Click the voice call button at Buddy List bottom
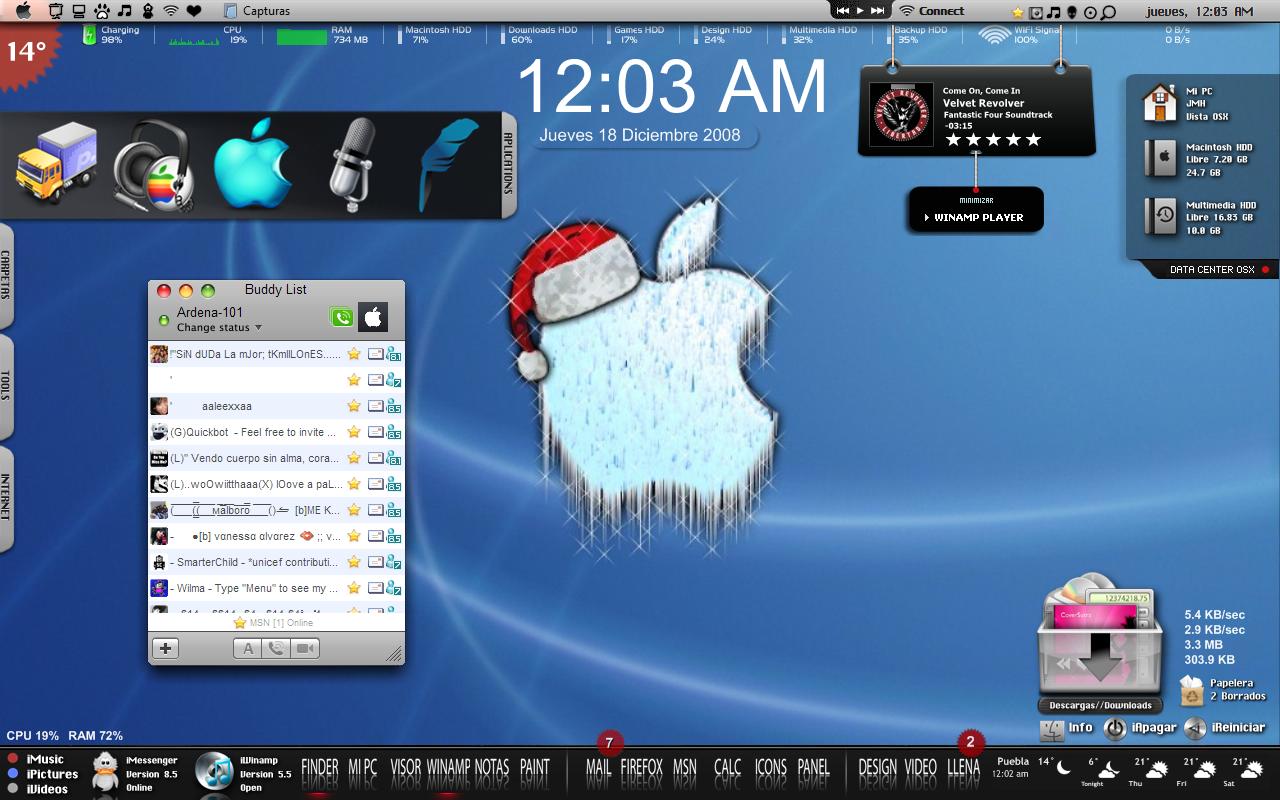1280x800 pixels. pyautogui.click(x=276, y=648)
